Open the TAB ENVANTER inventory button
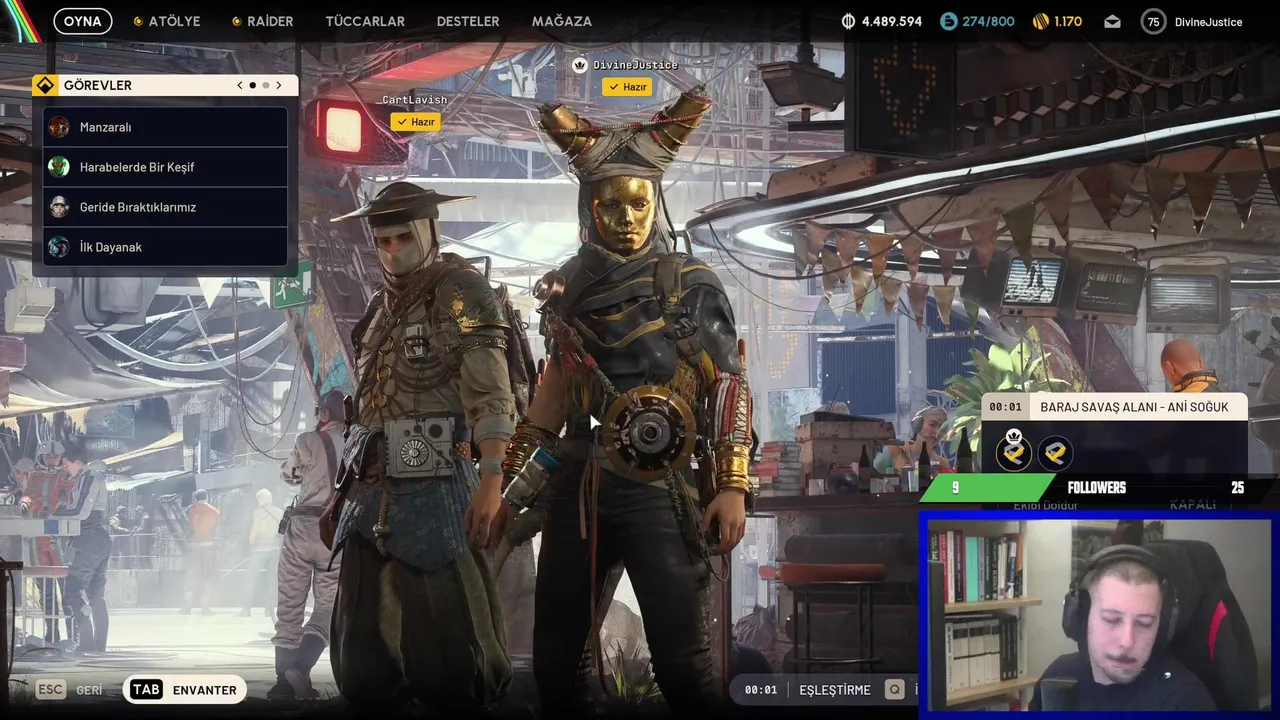This screenshot has width=1280, height=720. pos(185,690)
